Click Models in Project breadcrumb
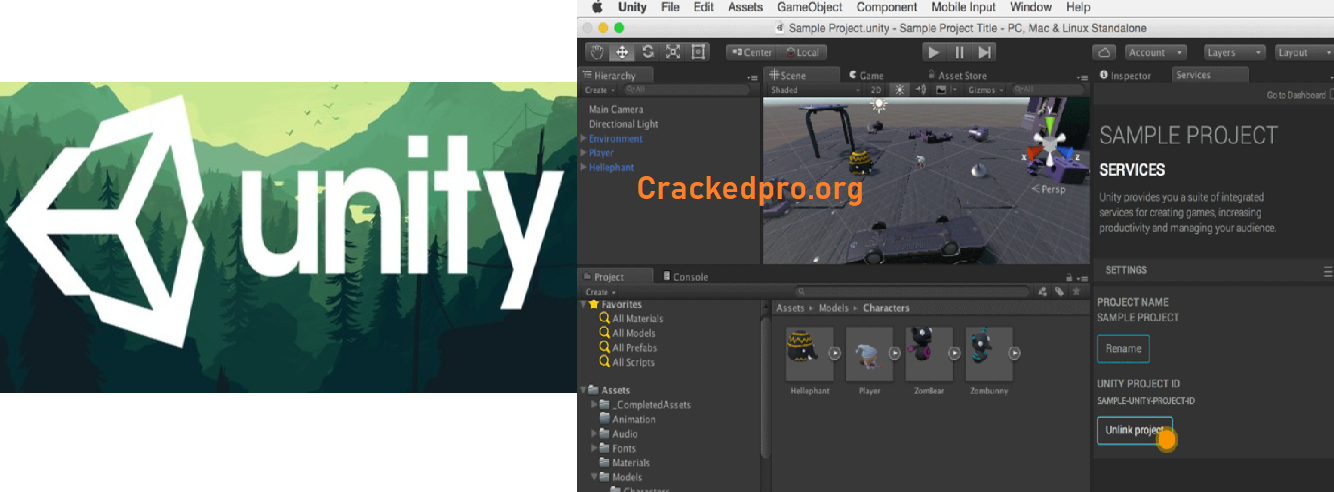1334x492 pixels. coord(834,308)
